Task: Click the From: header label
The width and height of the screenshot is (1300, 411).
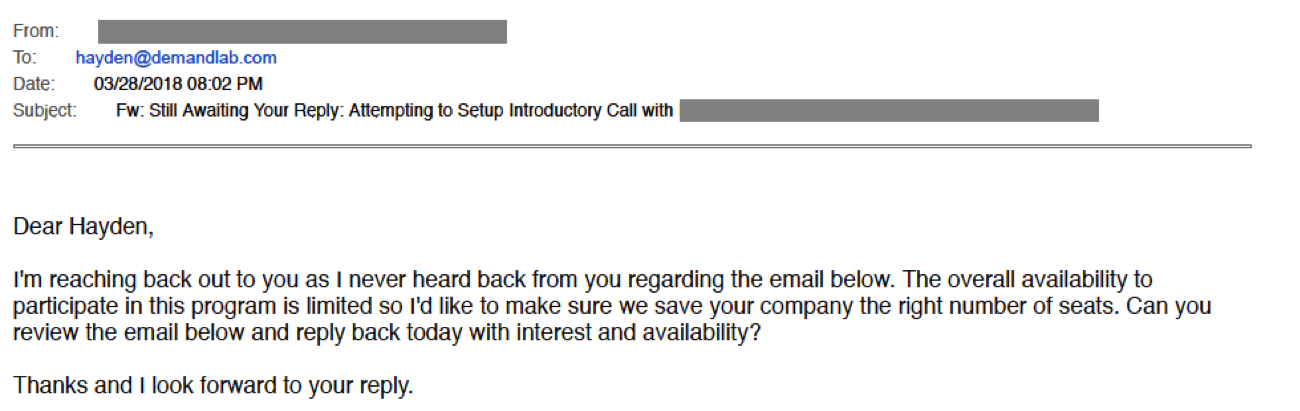Action: (36, 32)
